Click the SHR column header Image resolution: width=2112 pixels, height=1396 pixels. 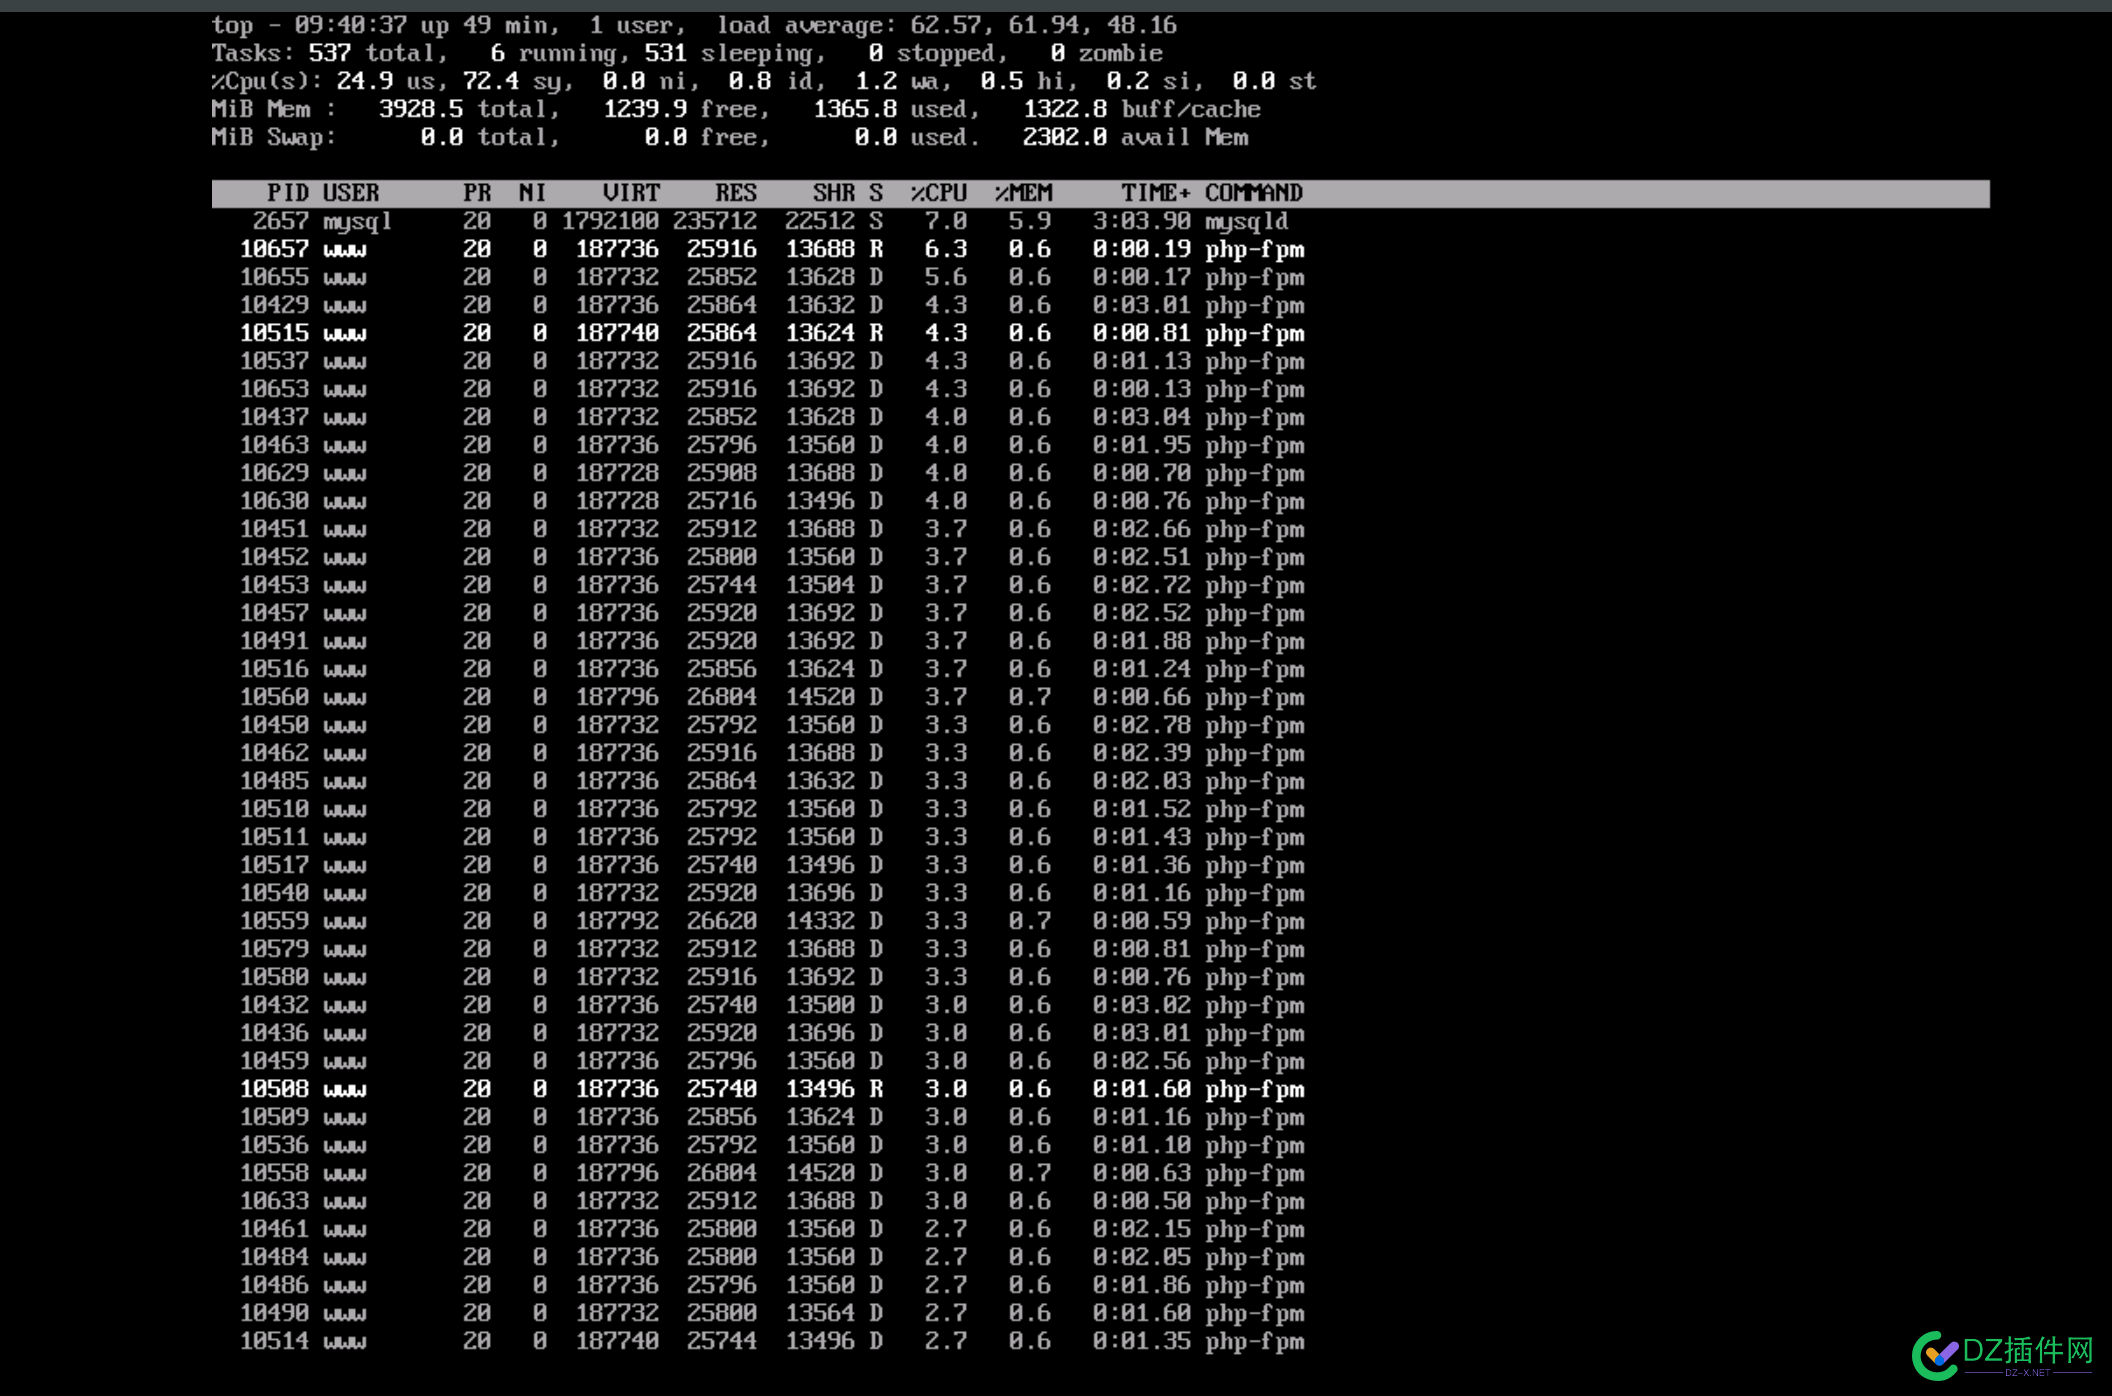[834, 193]
